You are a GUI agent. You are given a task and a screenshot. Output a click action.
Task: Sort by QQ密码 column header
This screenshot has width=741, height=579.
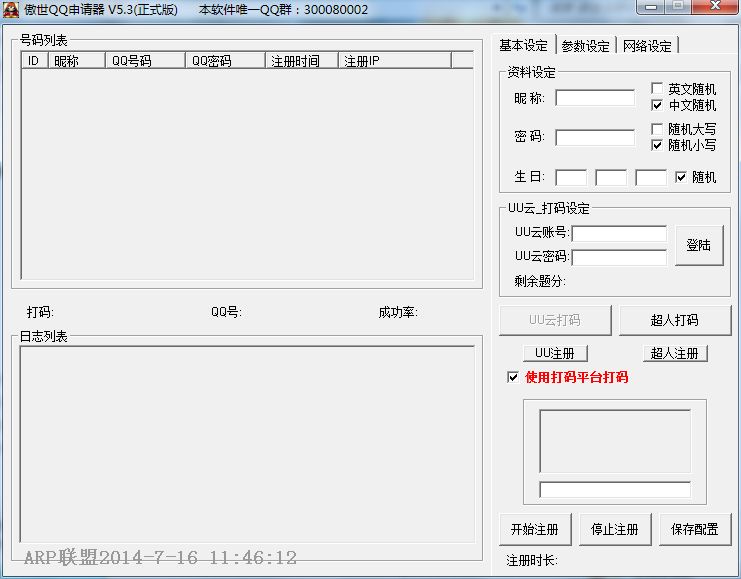pos(225,60)
